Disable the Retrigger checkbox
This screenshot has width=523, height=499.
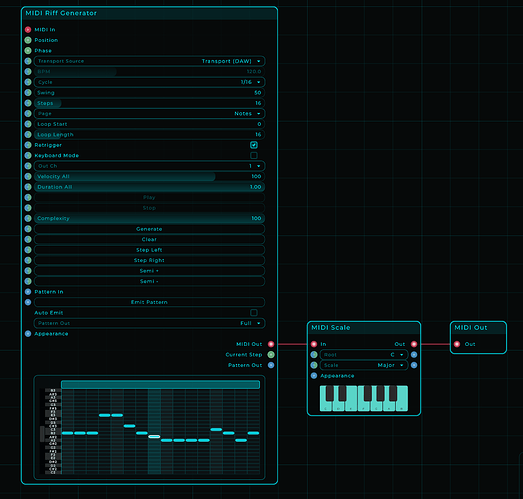click(x=254, y=145)
